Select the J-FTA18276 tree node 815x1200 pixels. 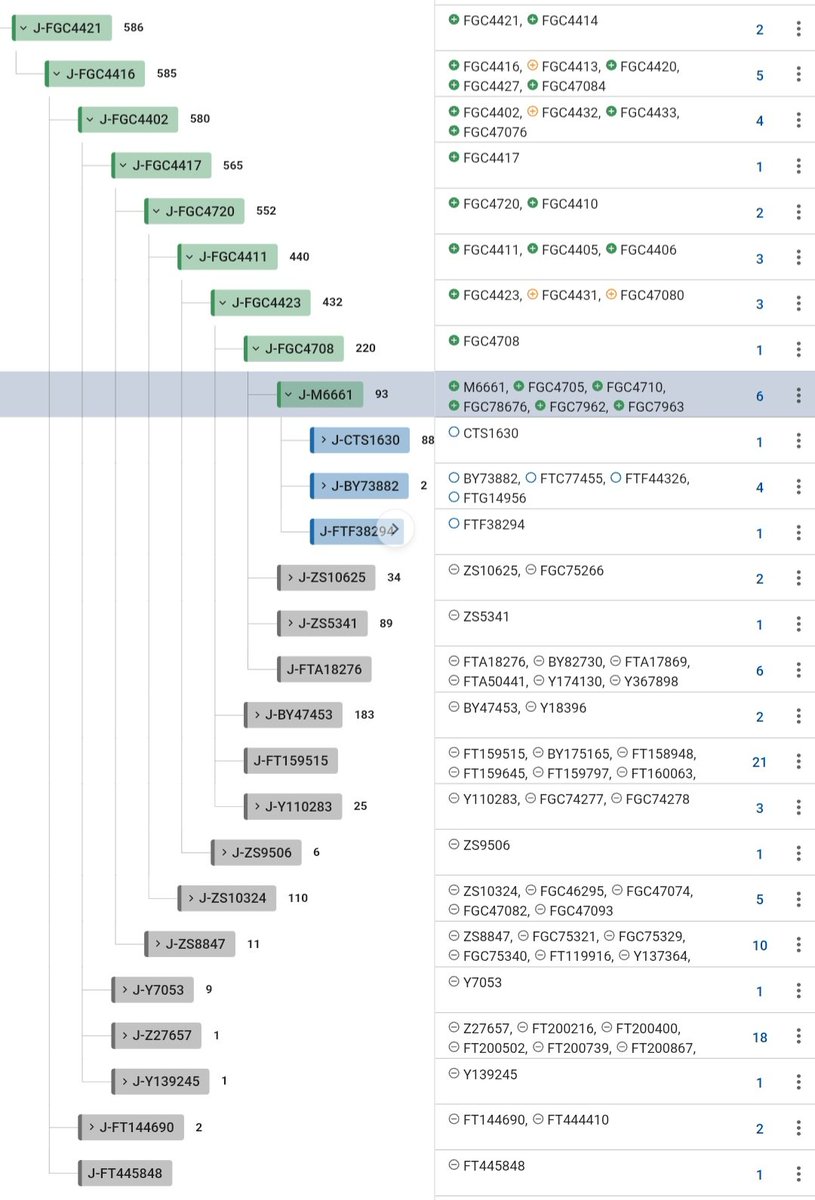tap(323, 669)
